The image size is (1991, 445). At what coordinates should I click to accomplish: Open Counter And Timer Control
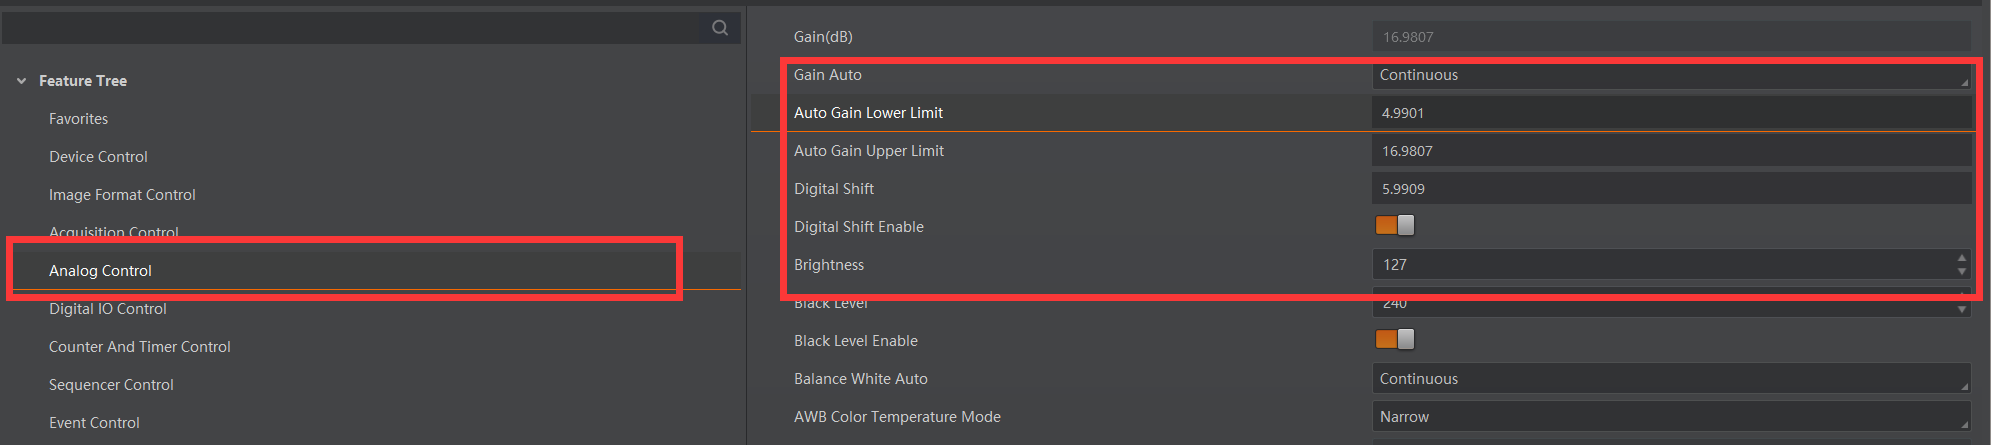coord(140,347)
